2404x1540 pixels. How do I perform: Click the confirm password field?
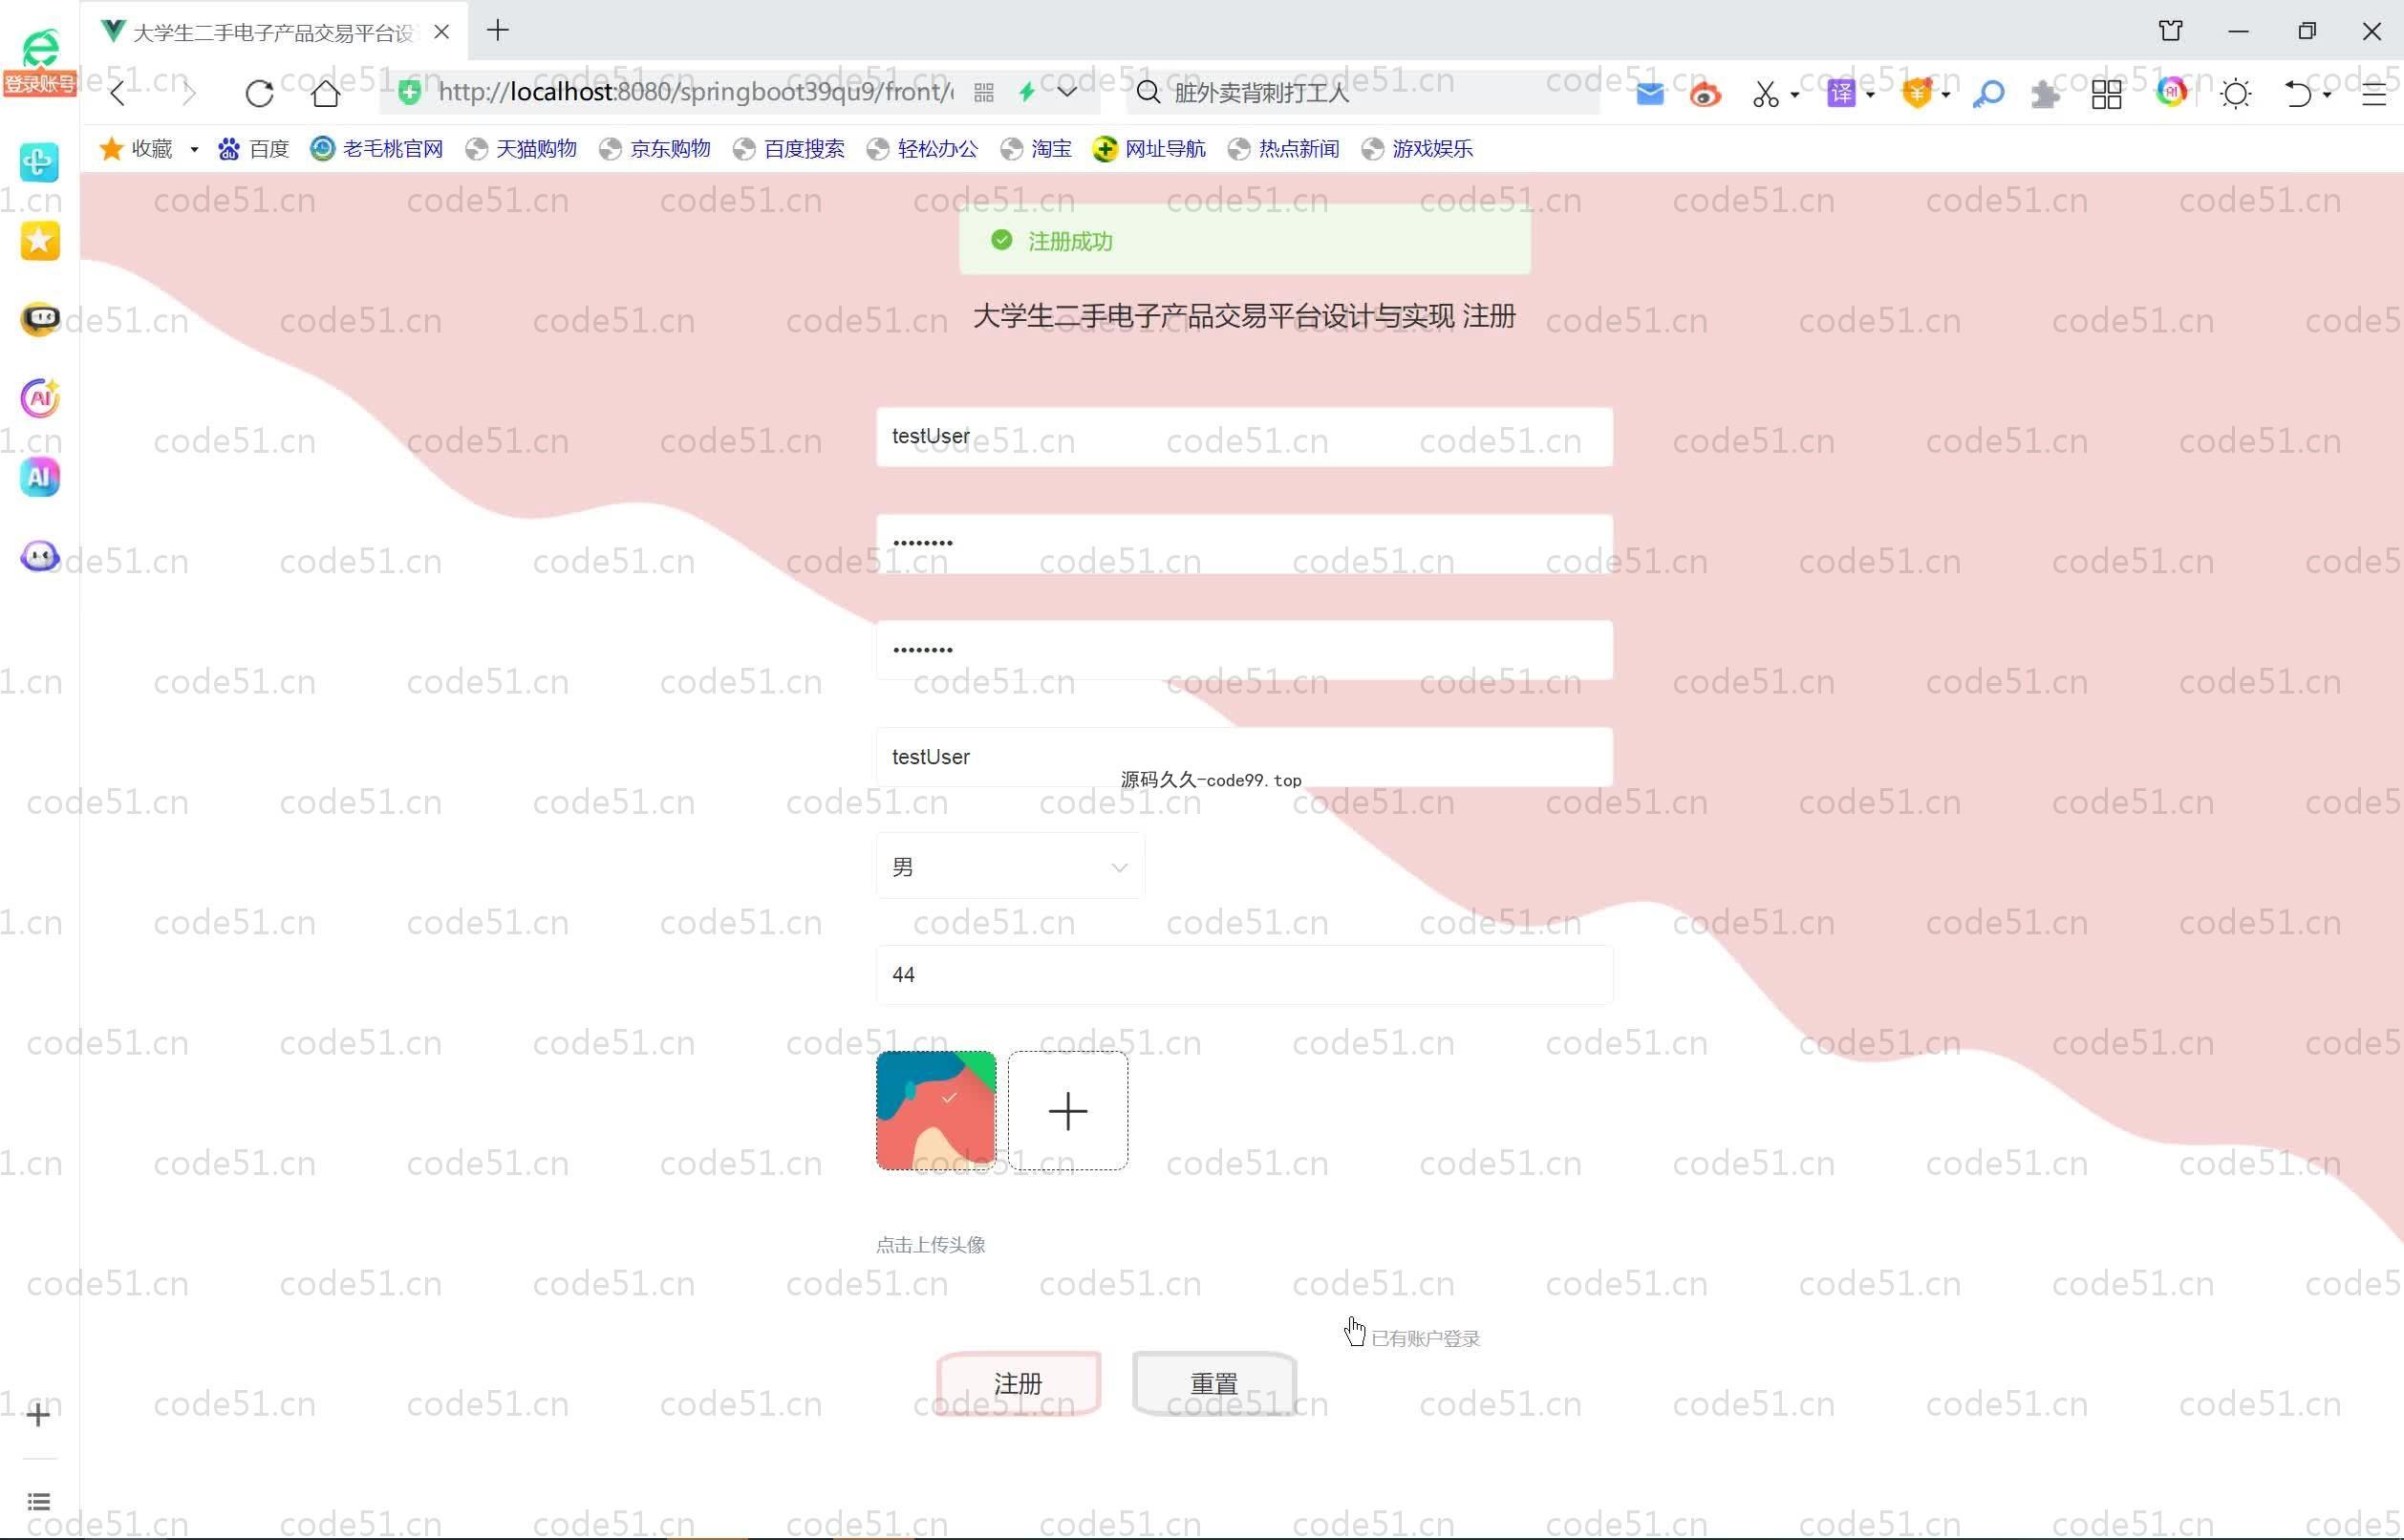coord(1244,650)
